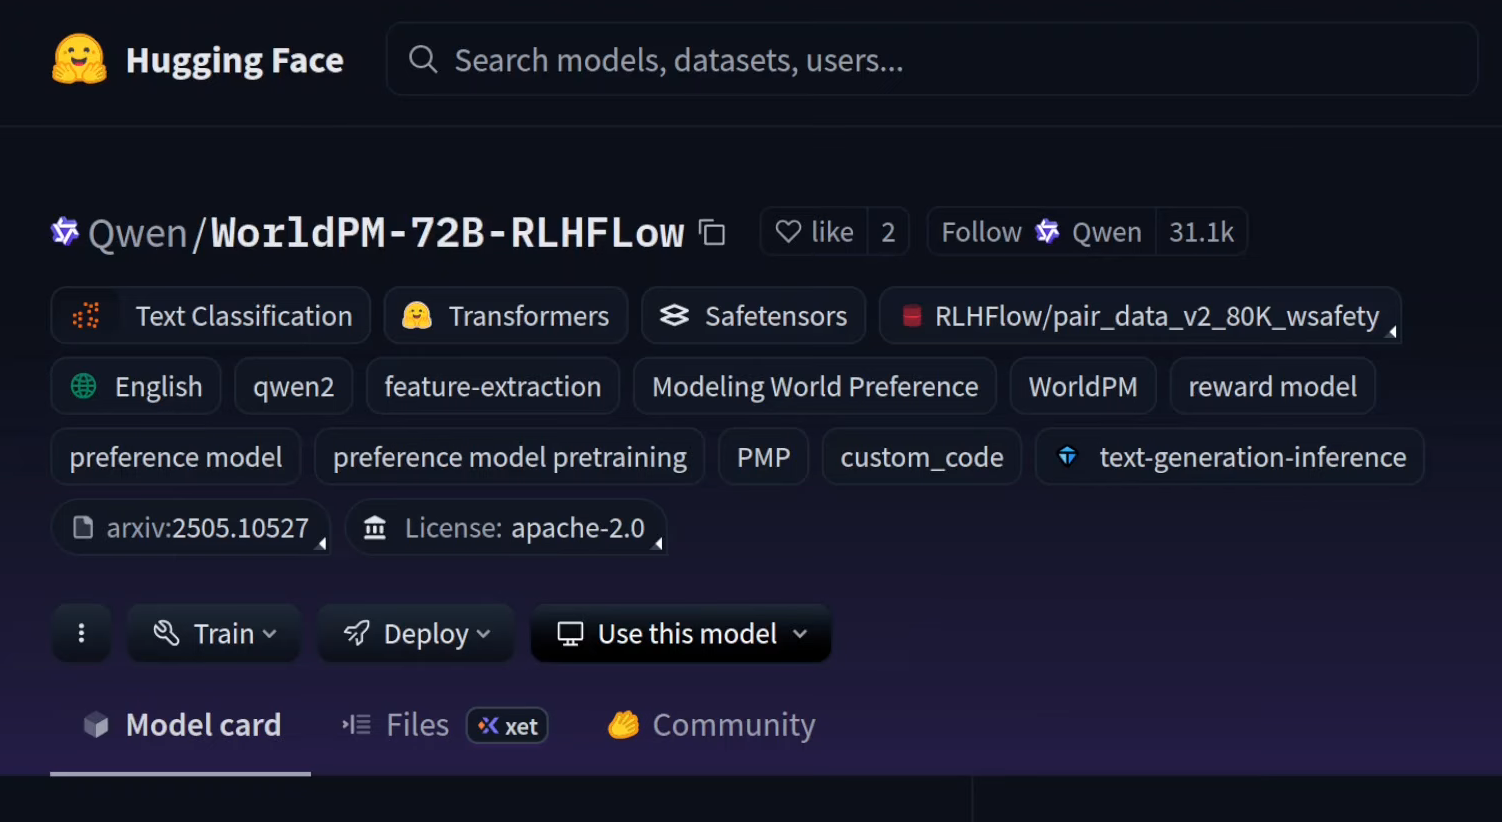Click the Community waving hand icon

(x=623, y=725)
